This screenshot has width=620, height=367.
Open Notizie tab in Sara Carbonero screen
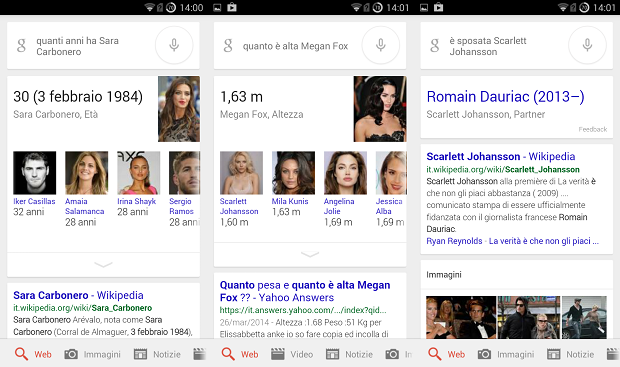[x=157, y=354]
